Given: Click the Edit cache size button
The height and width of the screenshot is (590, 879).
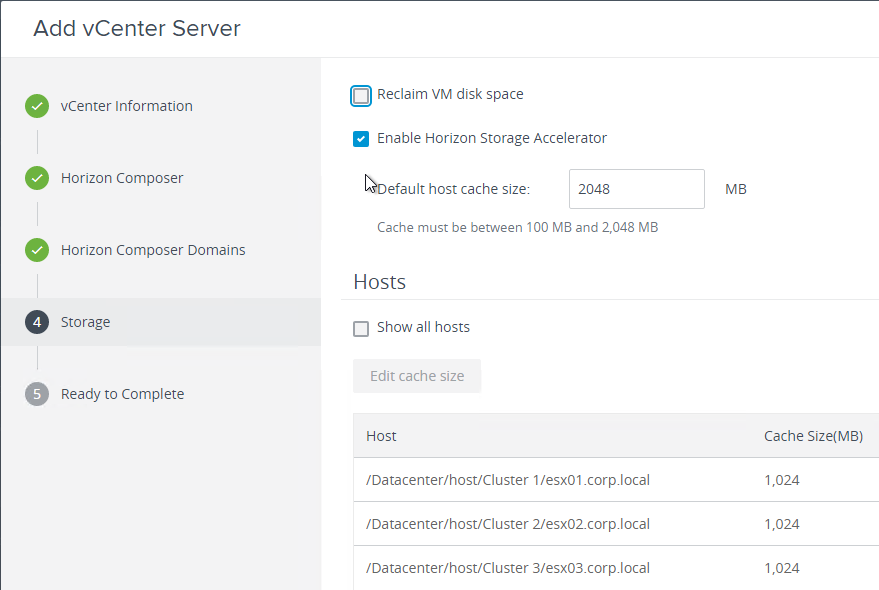Looking at the screenshot, I should click(417, 376).
